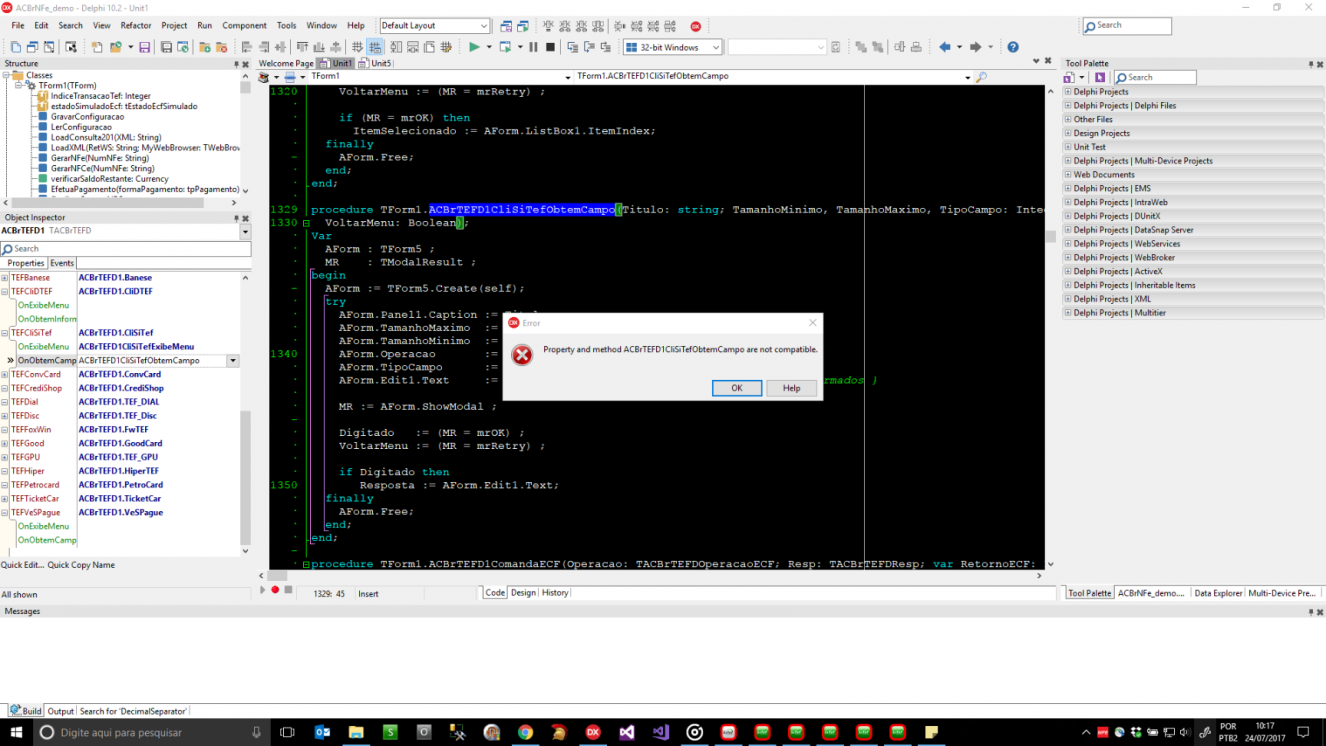Select GravarConfiguracao in Structure tree
This screenshot has height=746, width=1326.
click(x=88, y=117)
